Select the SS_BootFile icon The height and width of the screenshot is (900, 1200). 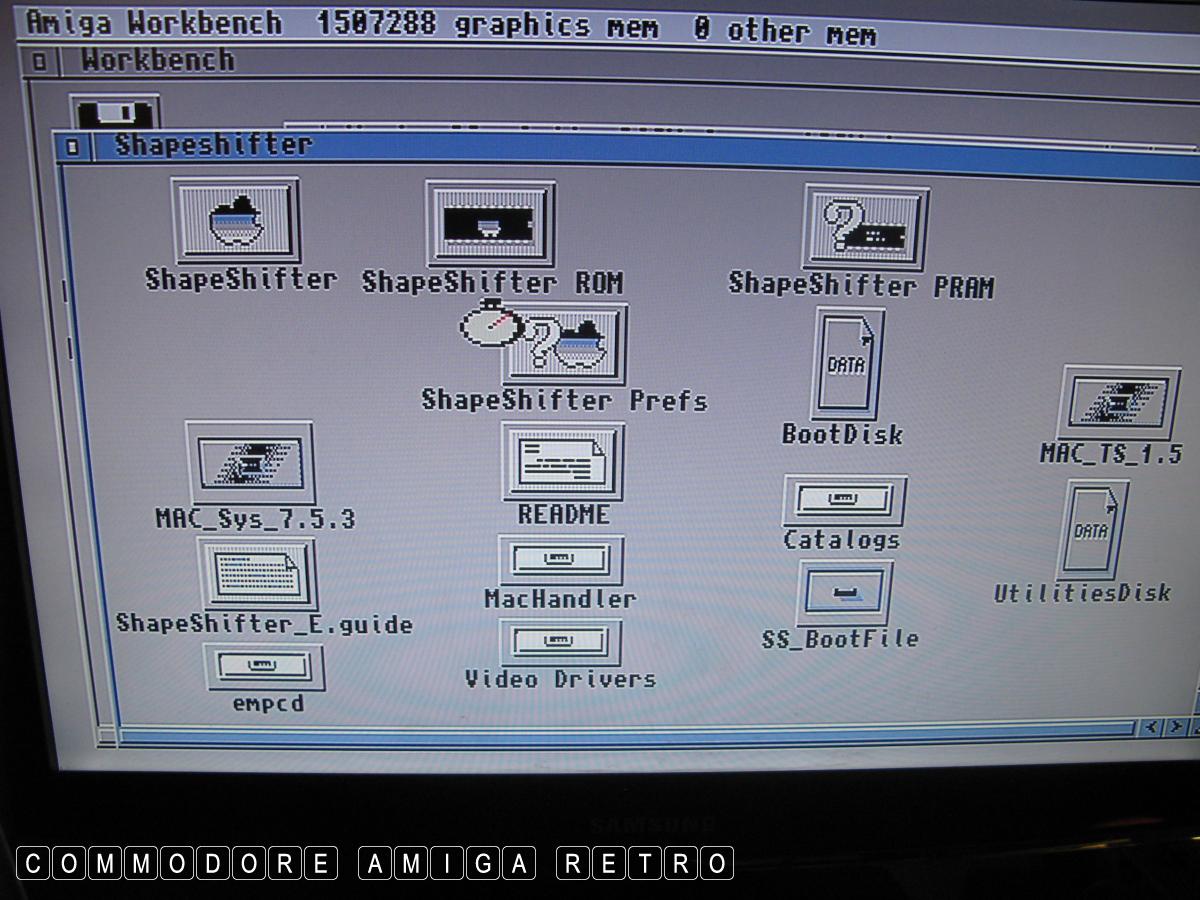click(x=844, y=593)
